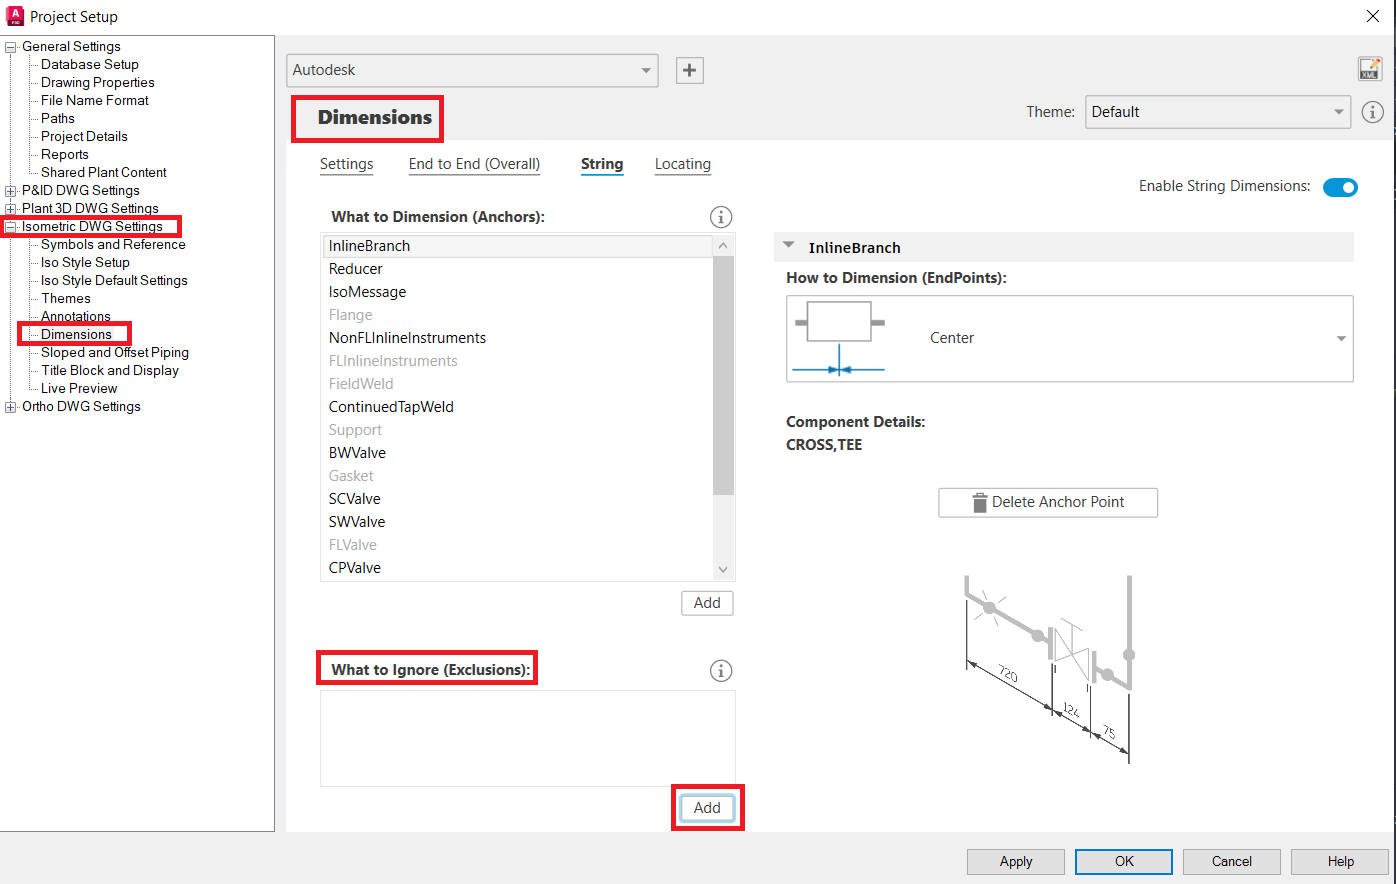Click the anchors list scrollbar down arrow
Screen dimensions: 1396x884
722,569
